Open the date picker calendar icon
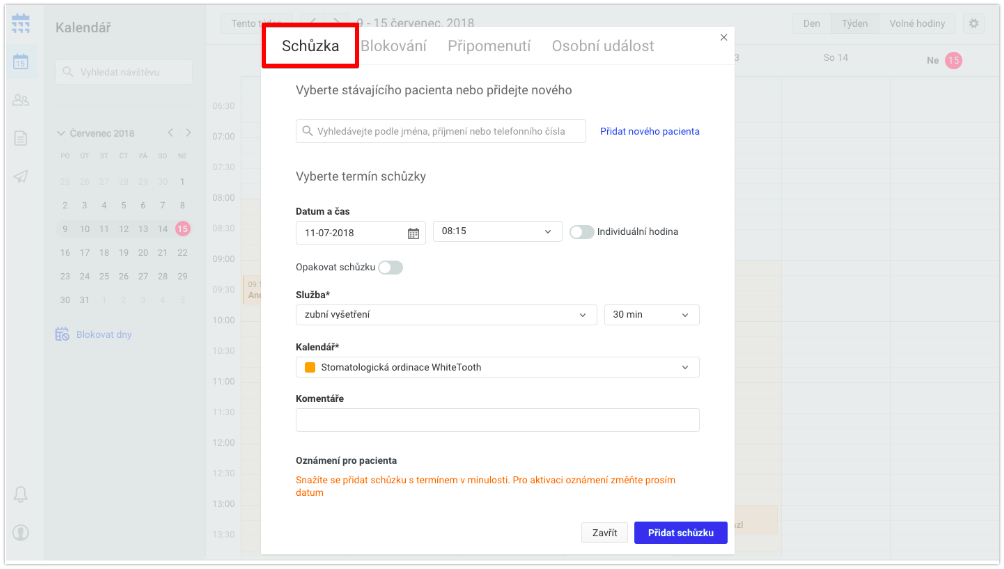This screenshot has height=569, width=1004. click(x=414, y=233)
